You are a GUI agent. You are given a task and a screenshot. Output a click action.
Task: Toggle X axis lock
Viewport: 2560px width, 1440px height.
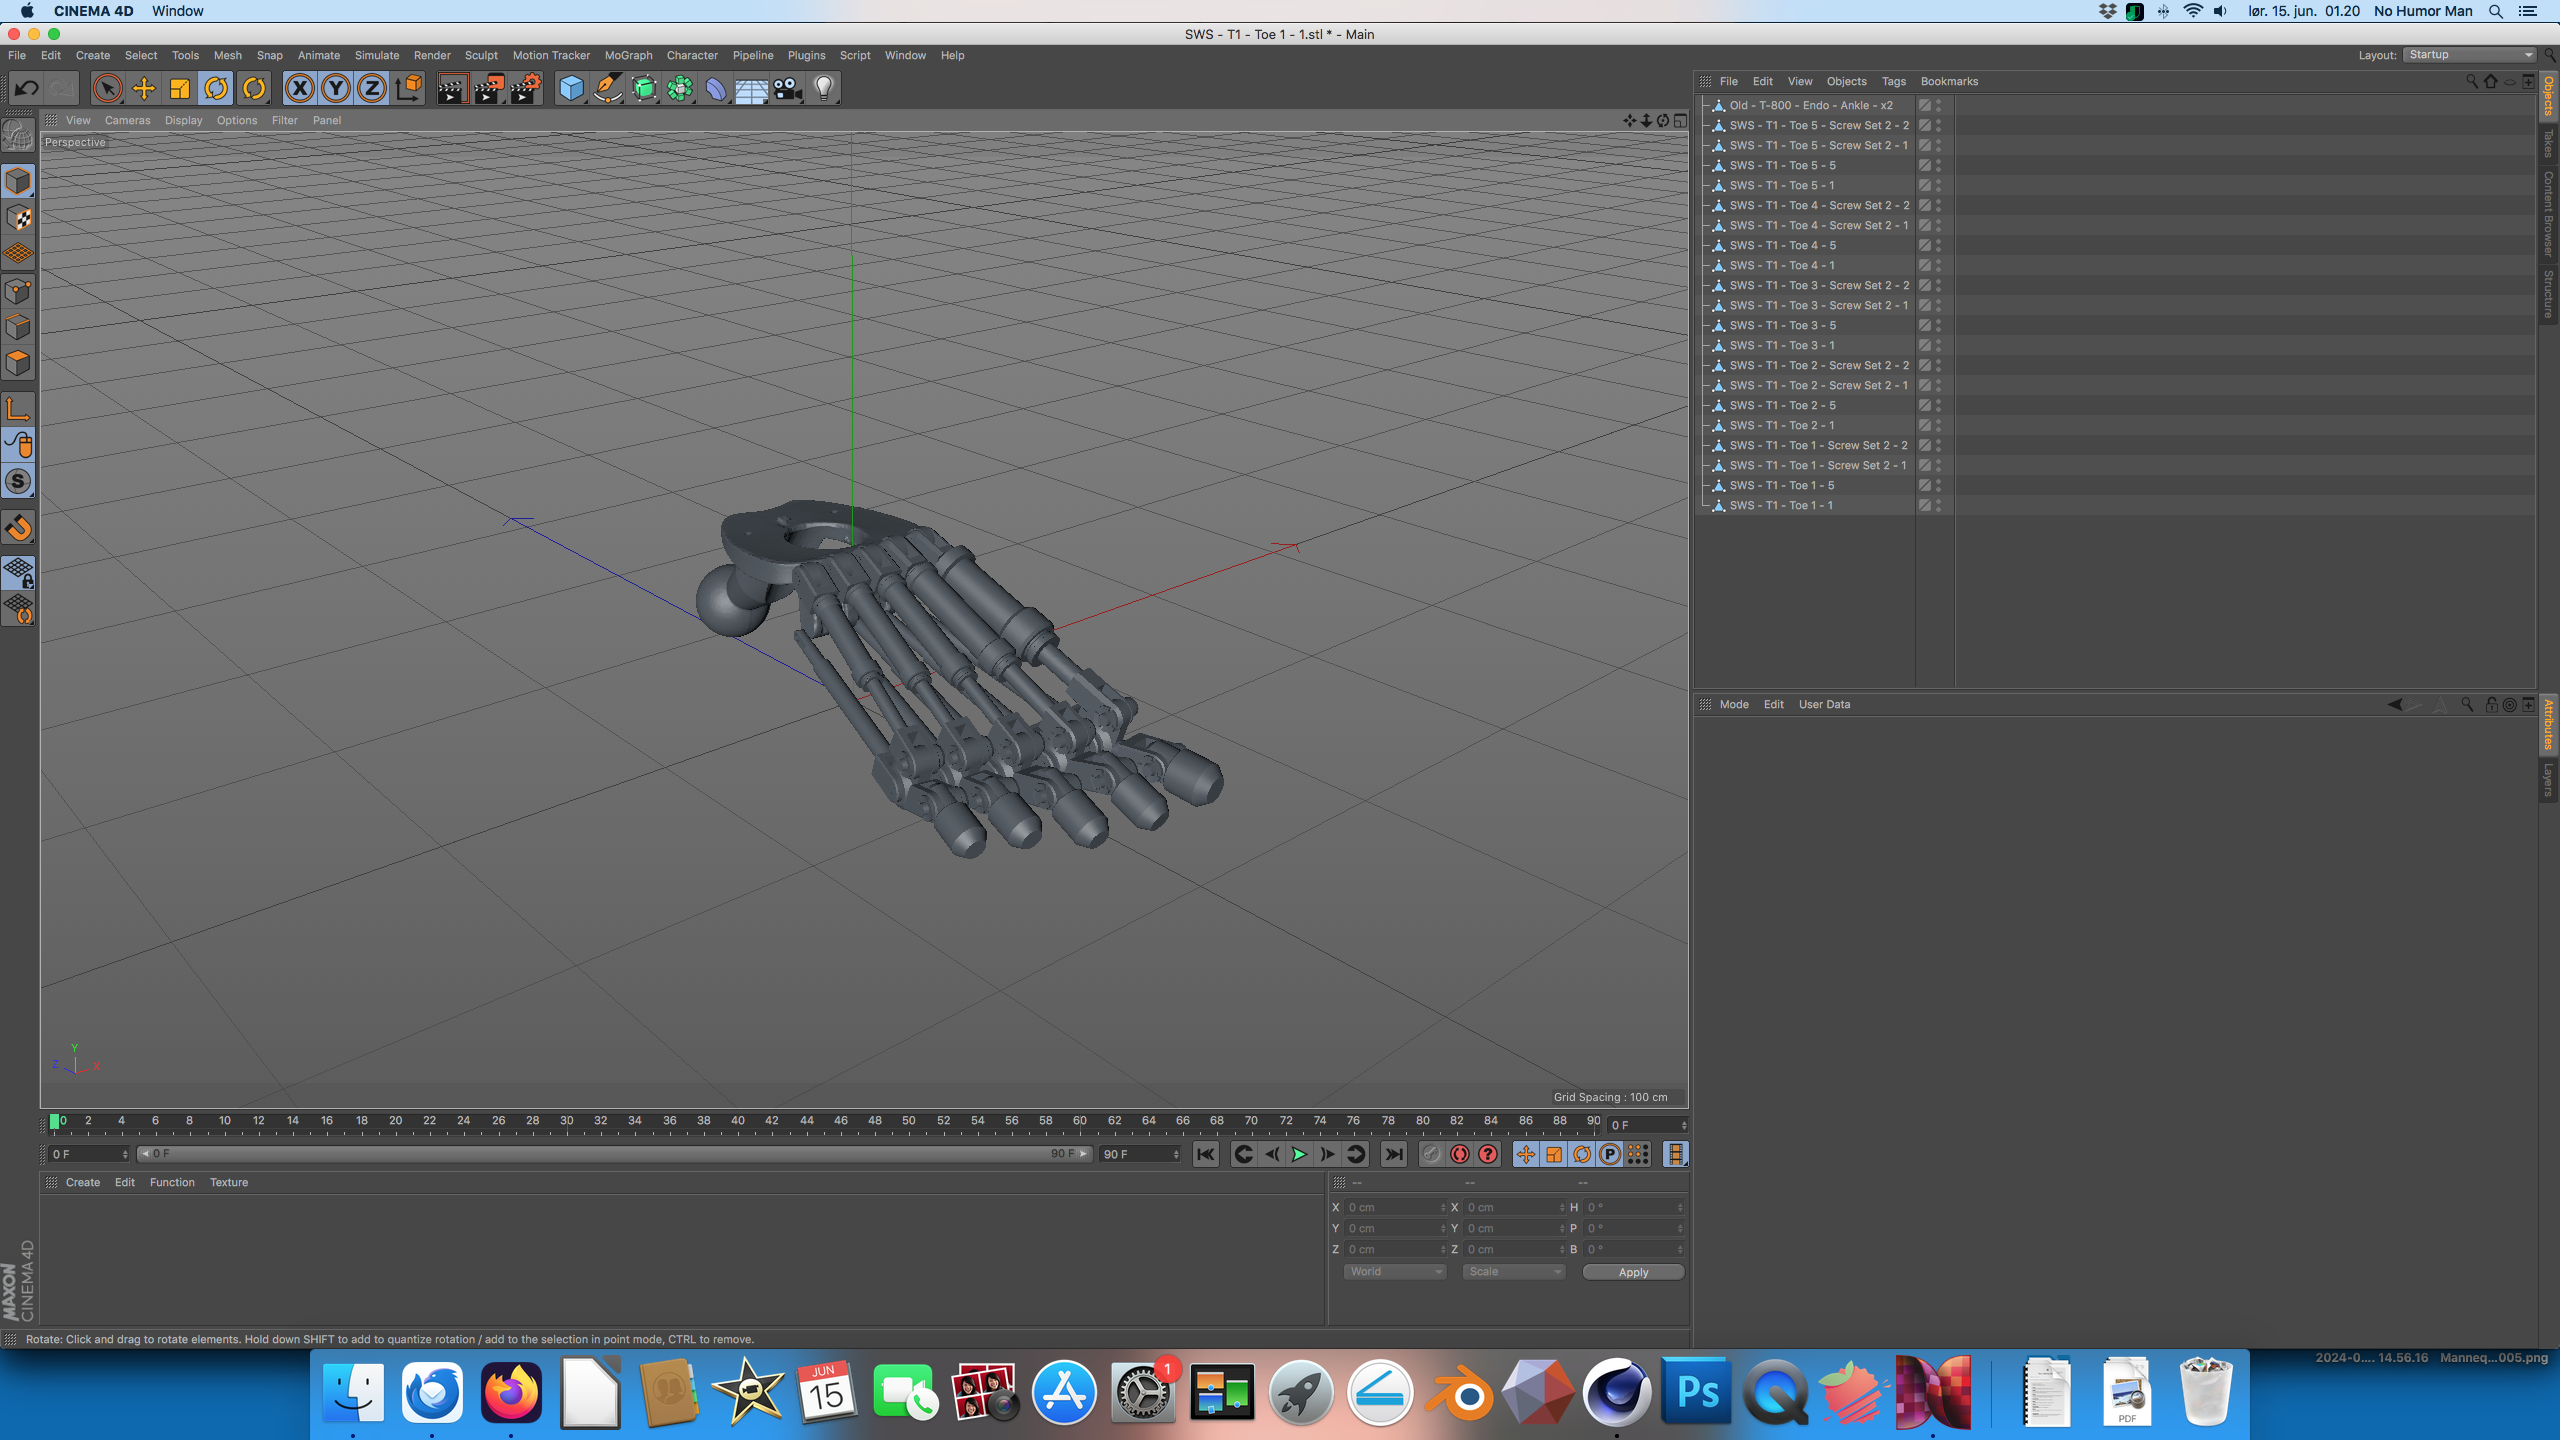(299, 88)
